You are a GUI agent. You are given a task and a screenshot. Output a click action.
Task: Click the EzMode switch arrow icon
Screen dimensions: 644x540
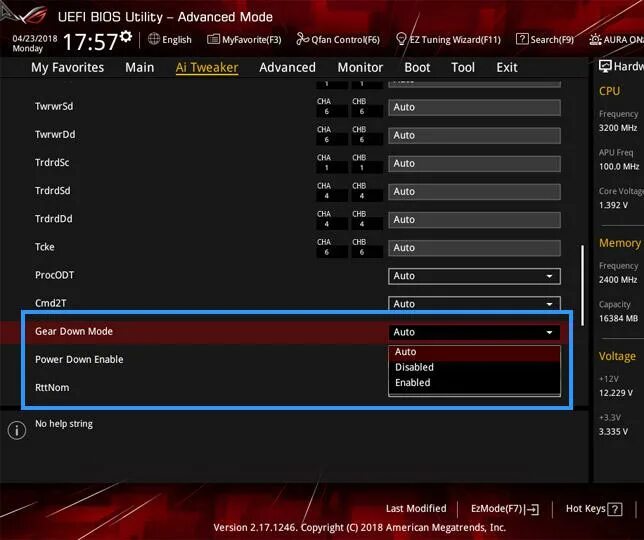[533, 510]
